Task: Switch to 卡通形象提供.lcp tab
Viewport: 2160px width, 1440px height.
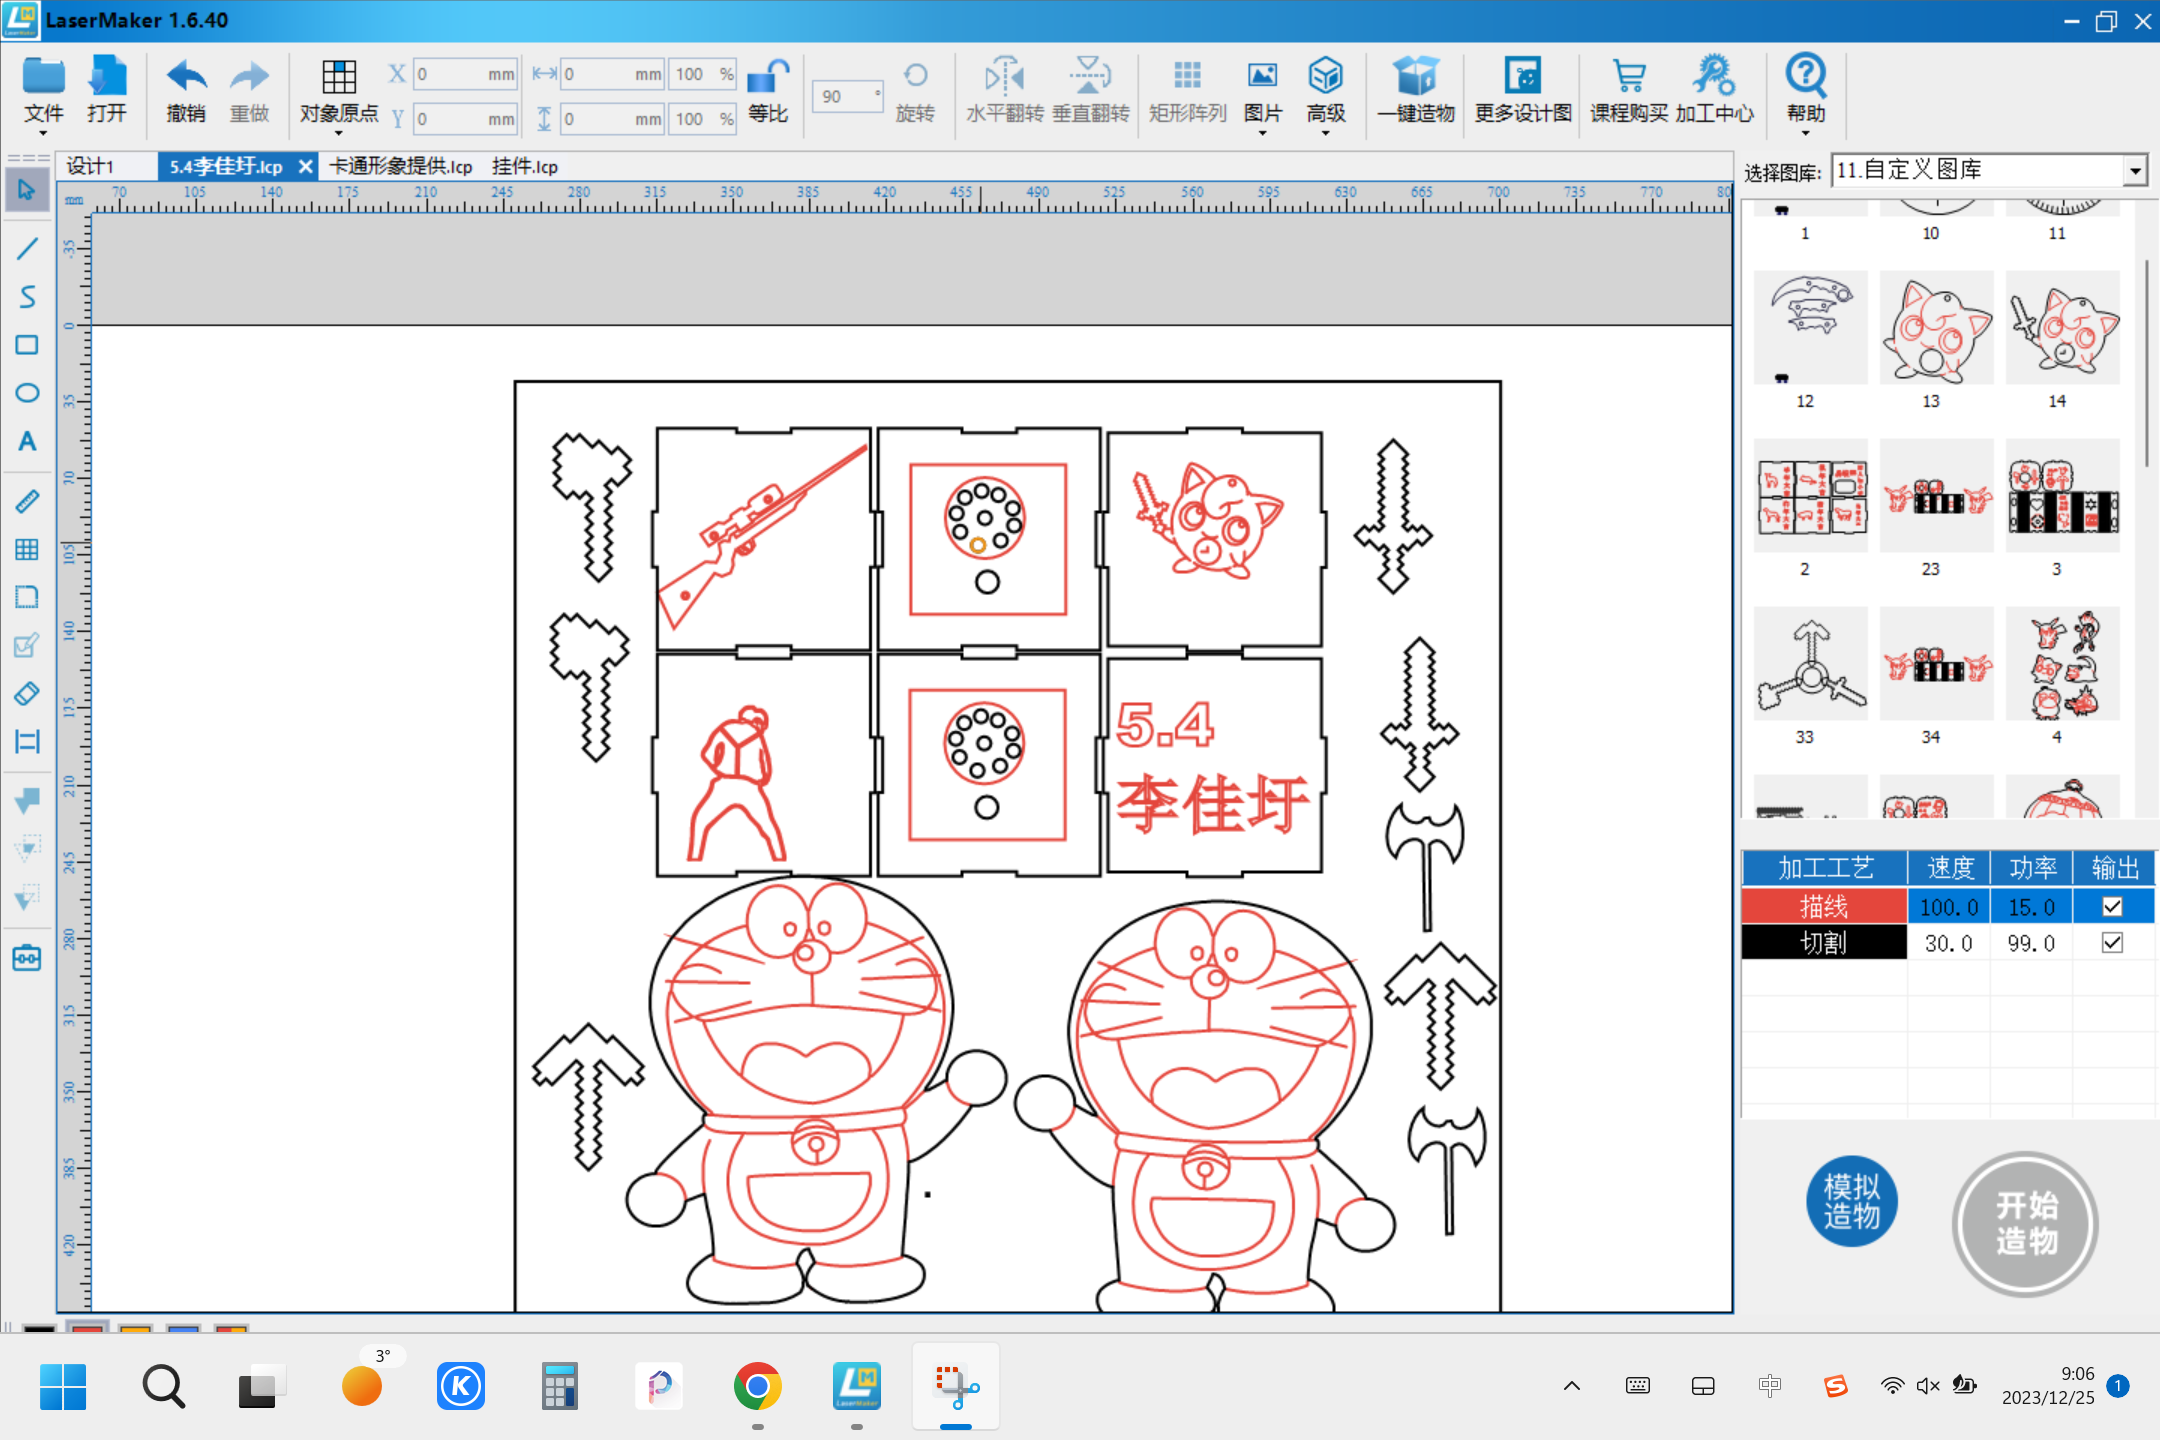Action: point(401,166)
